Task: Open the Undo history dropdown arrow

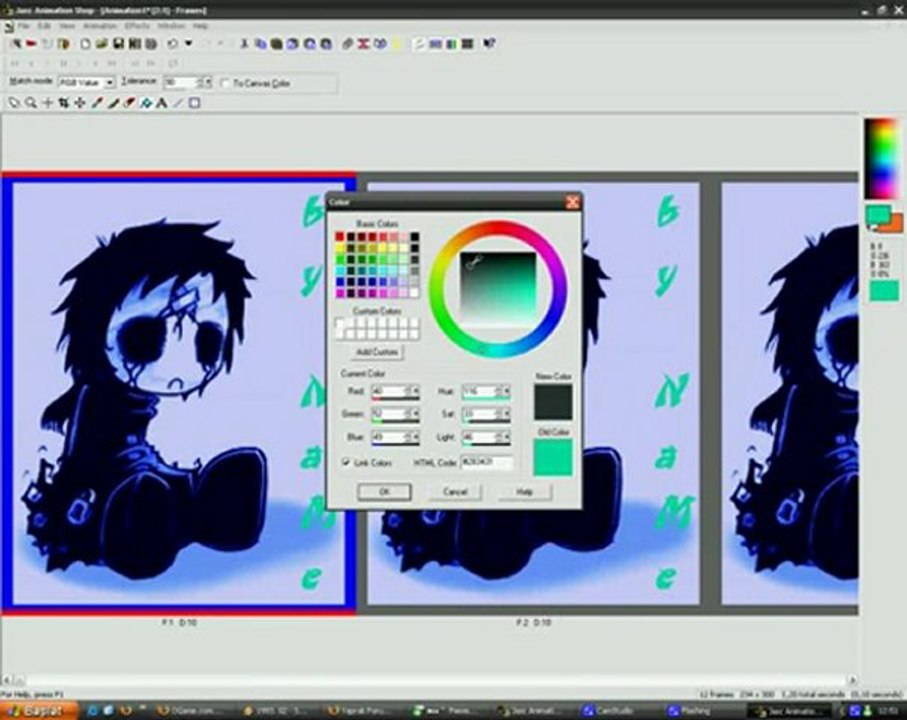Action: tap(189, 44)
